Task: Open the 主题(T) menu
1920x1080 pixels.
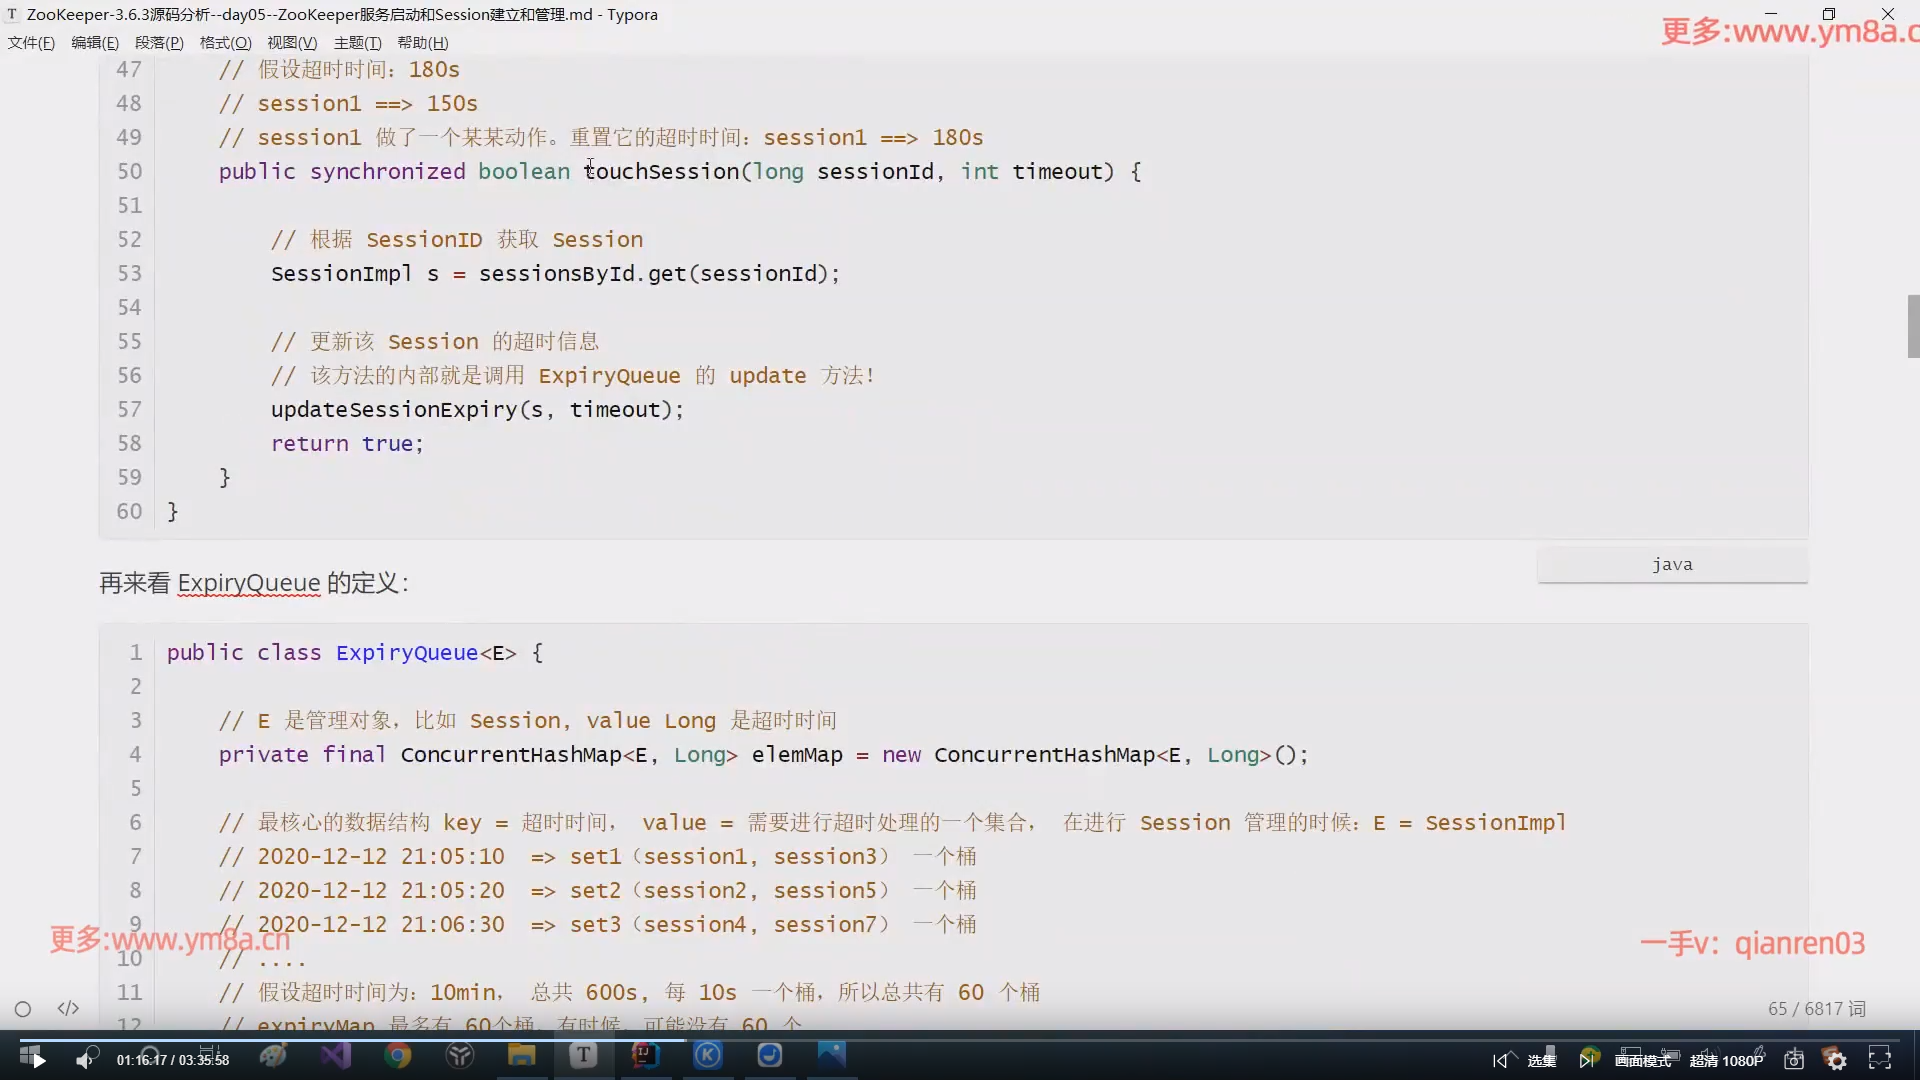Action: coord(357,43)
